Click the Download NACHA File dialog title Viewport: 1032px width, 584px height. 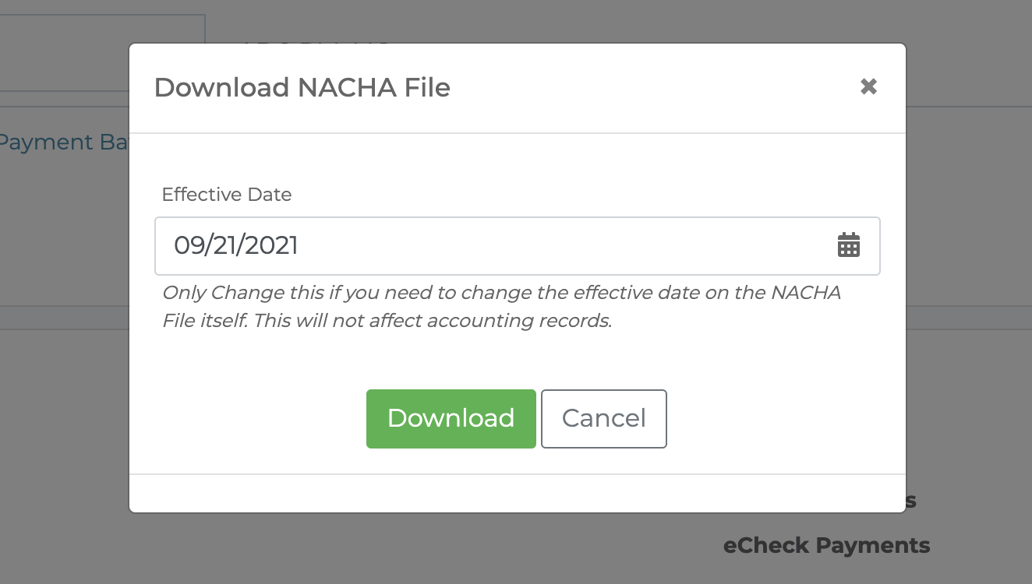click(x=302, y=87)
